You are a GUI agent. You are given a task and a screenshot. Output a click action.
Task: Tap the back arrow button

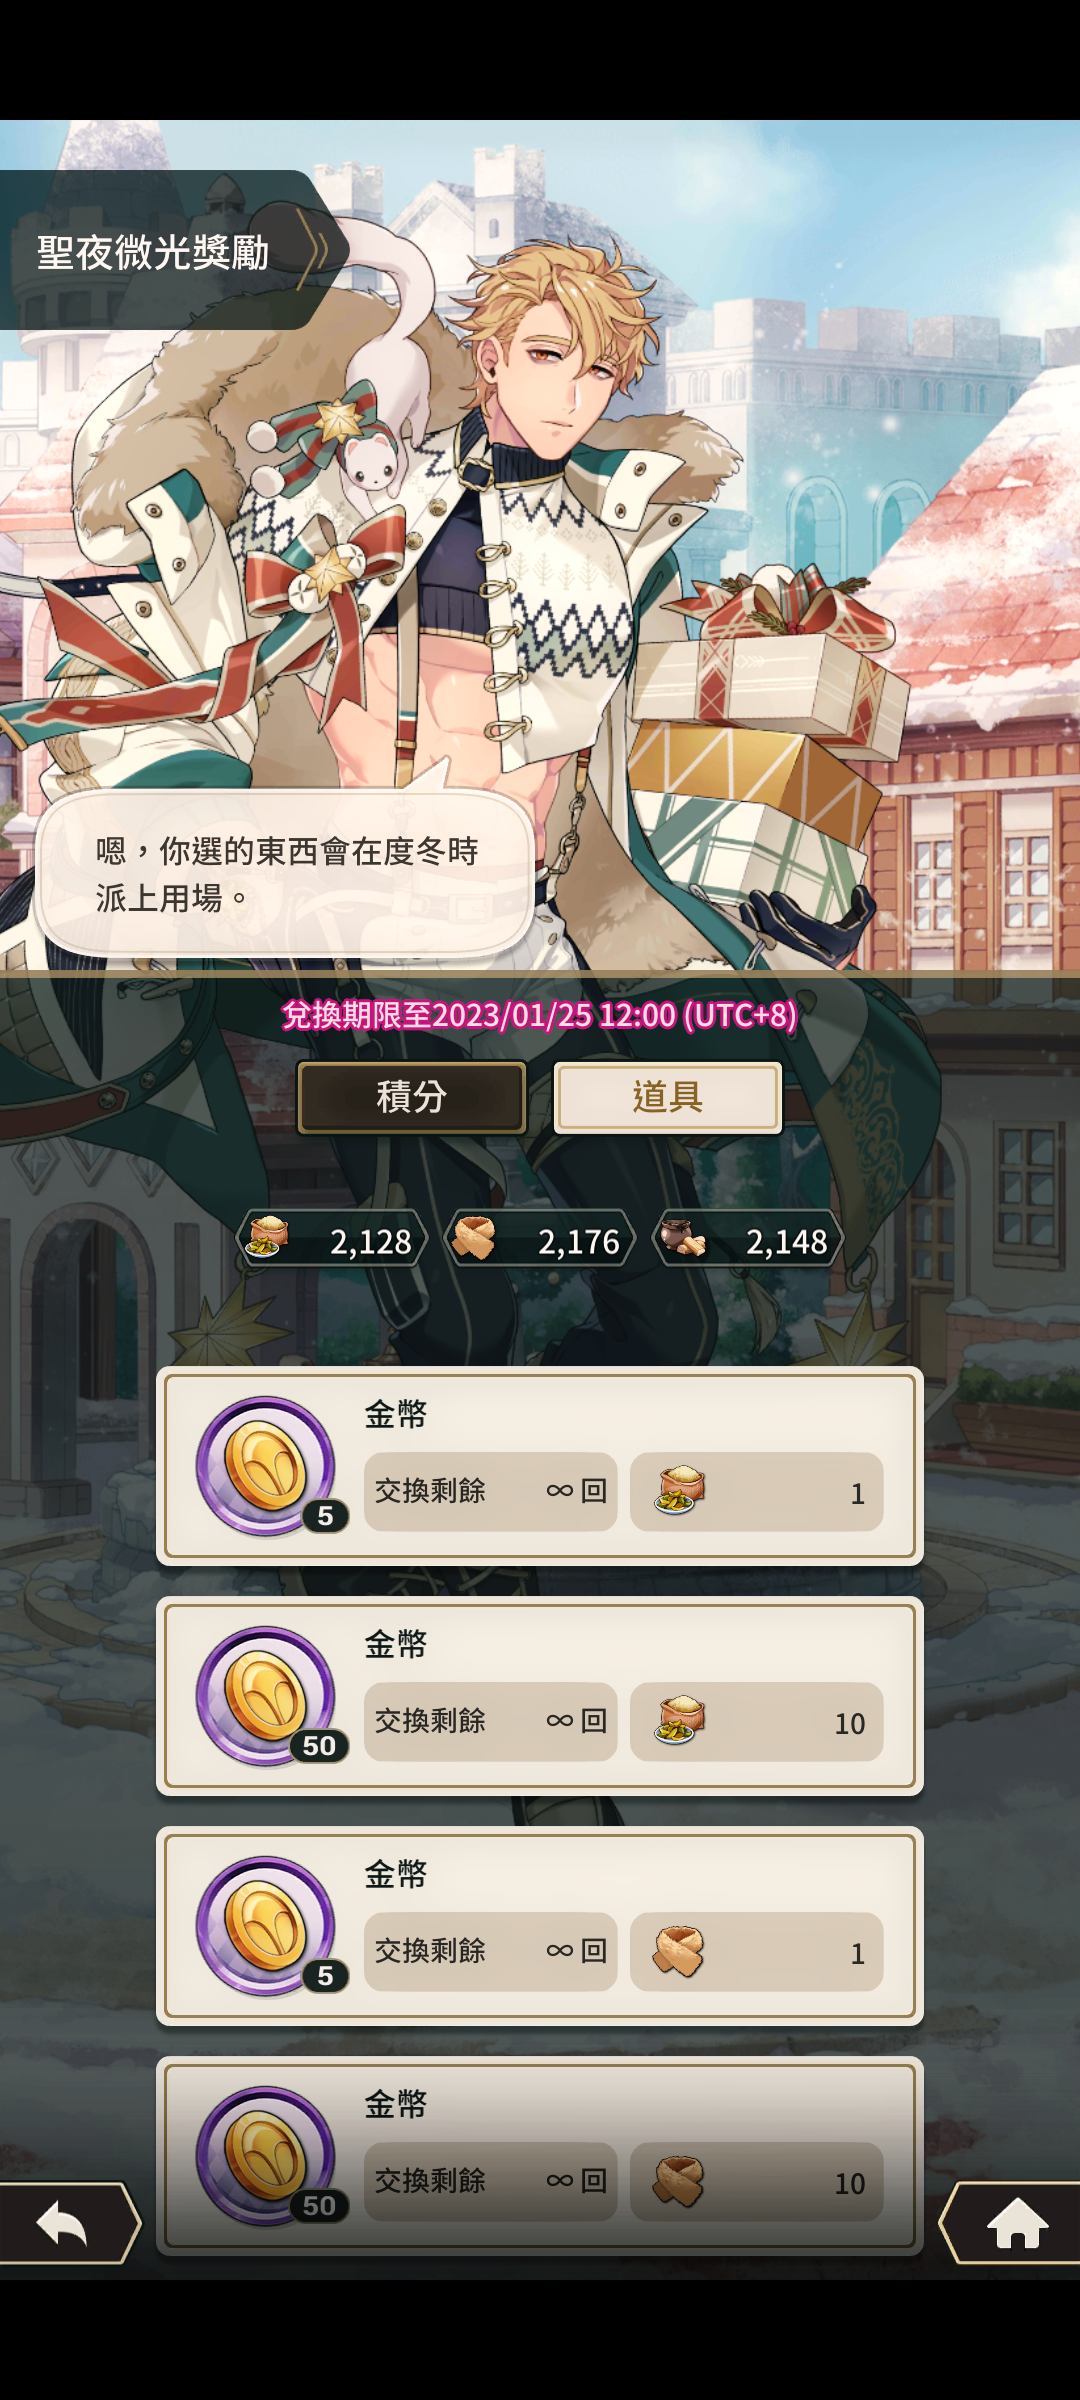pos(66,2223)
